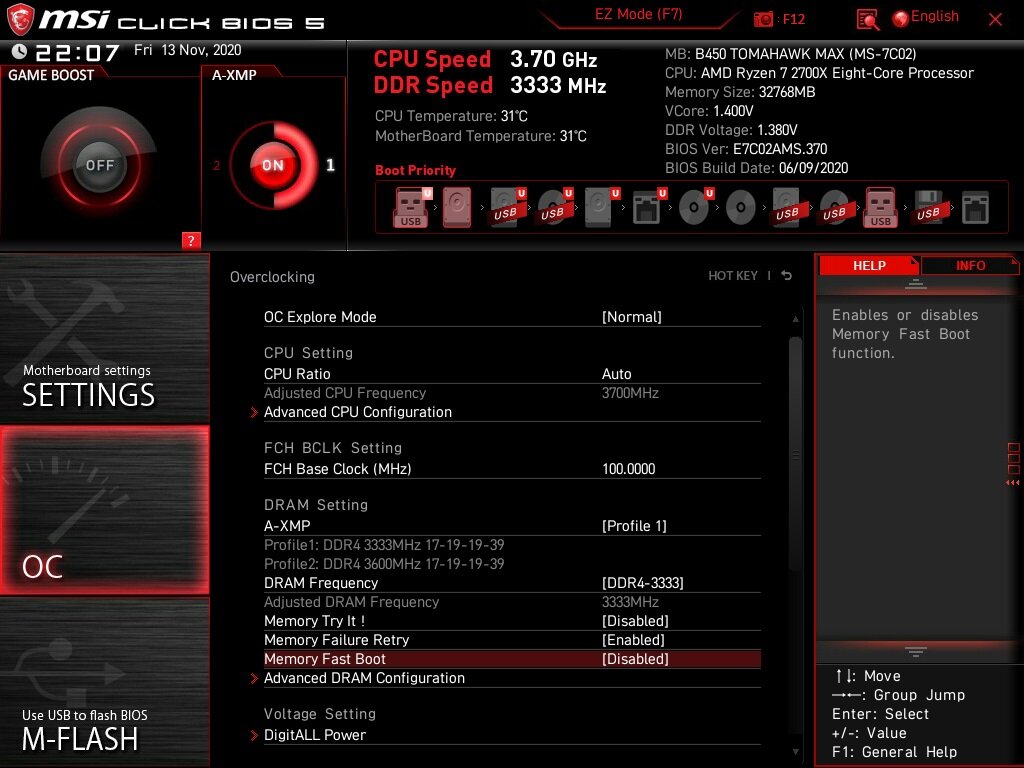Pick the non-UEFI USB hard disk boot icon
The height and width of the screenshot is (768, 1024).
[x=788, y=207]
